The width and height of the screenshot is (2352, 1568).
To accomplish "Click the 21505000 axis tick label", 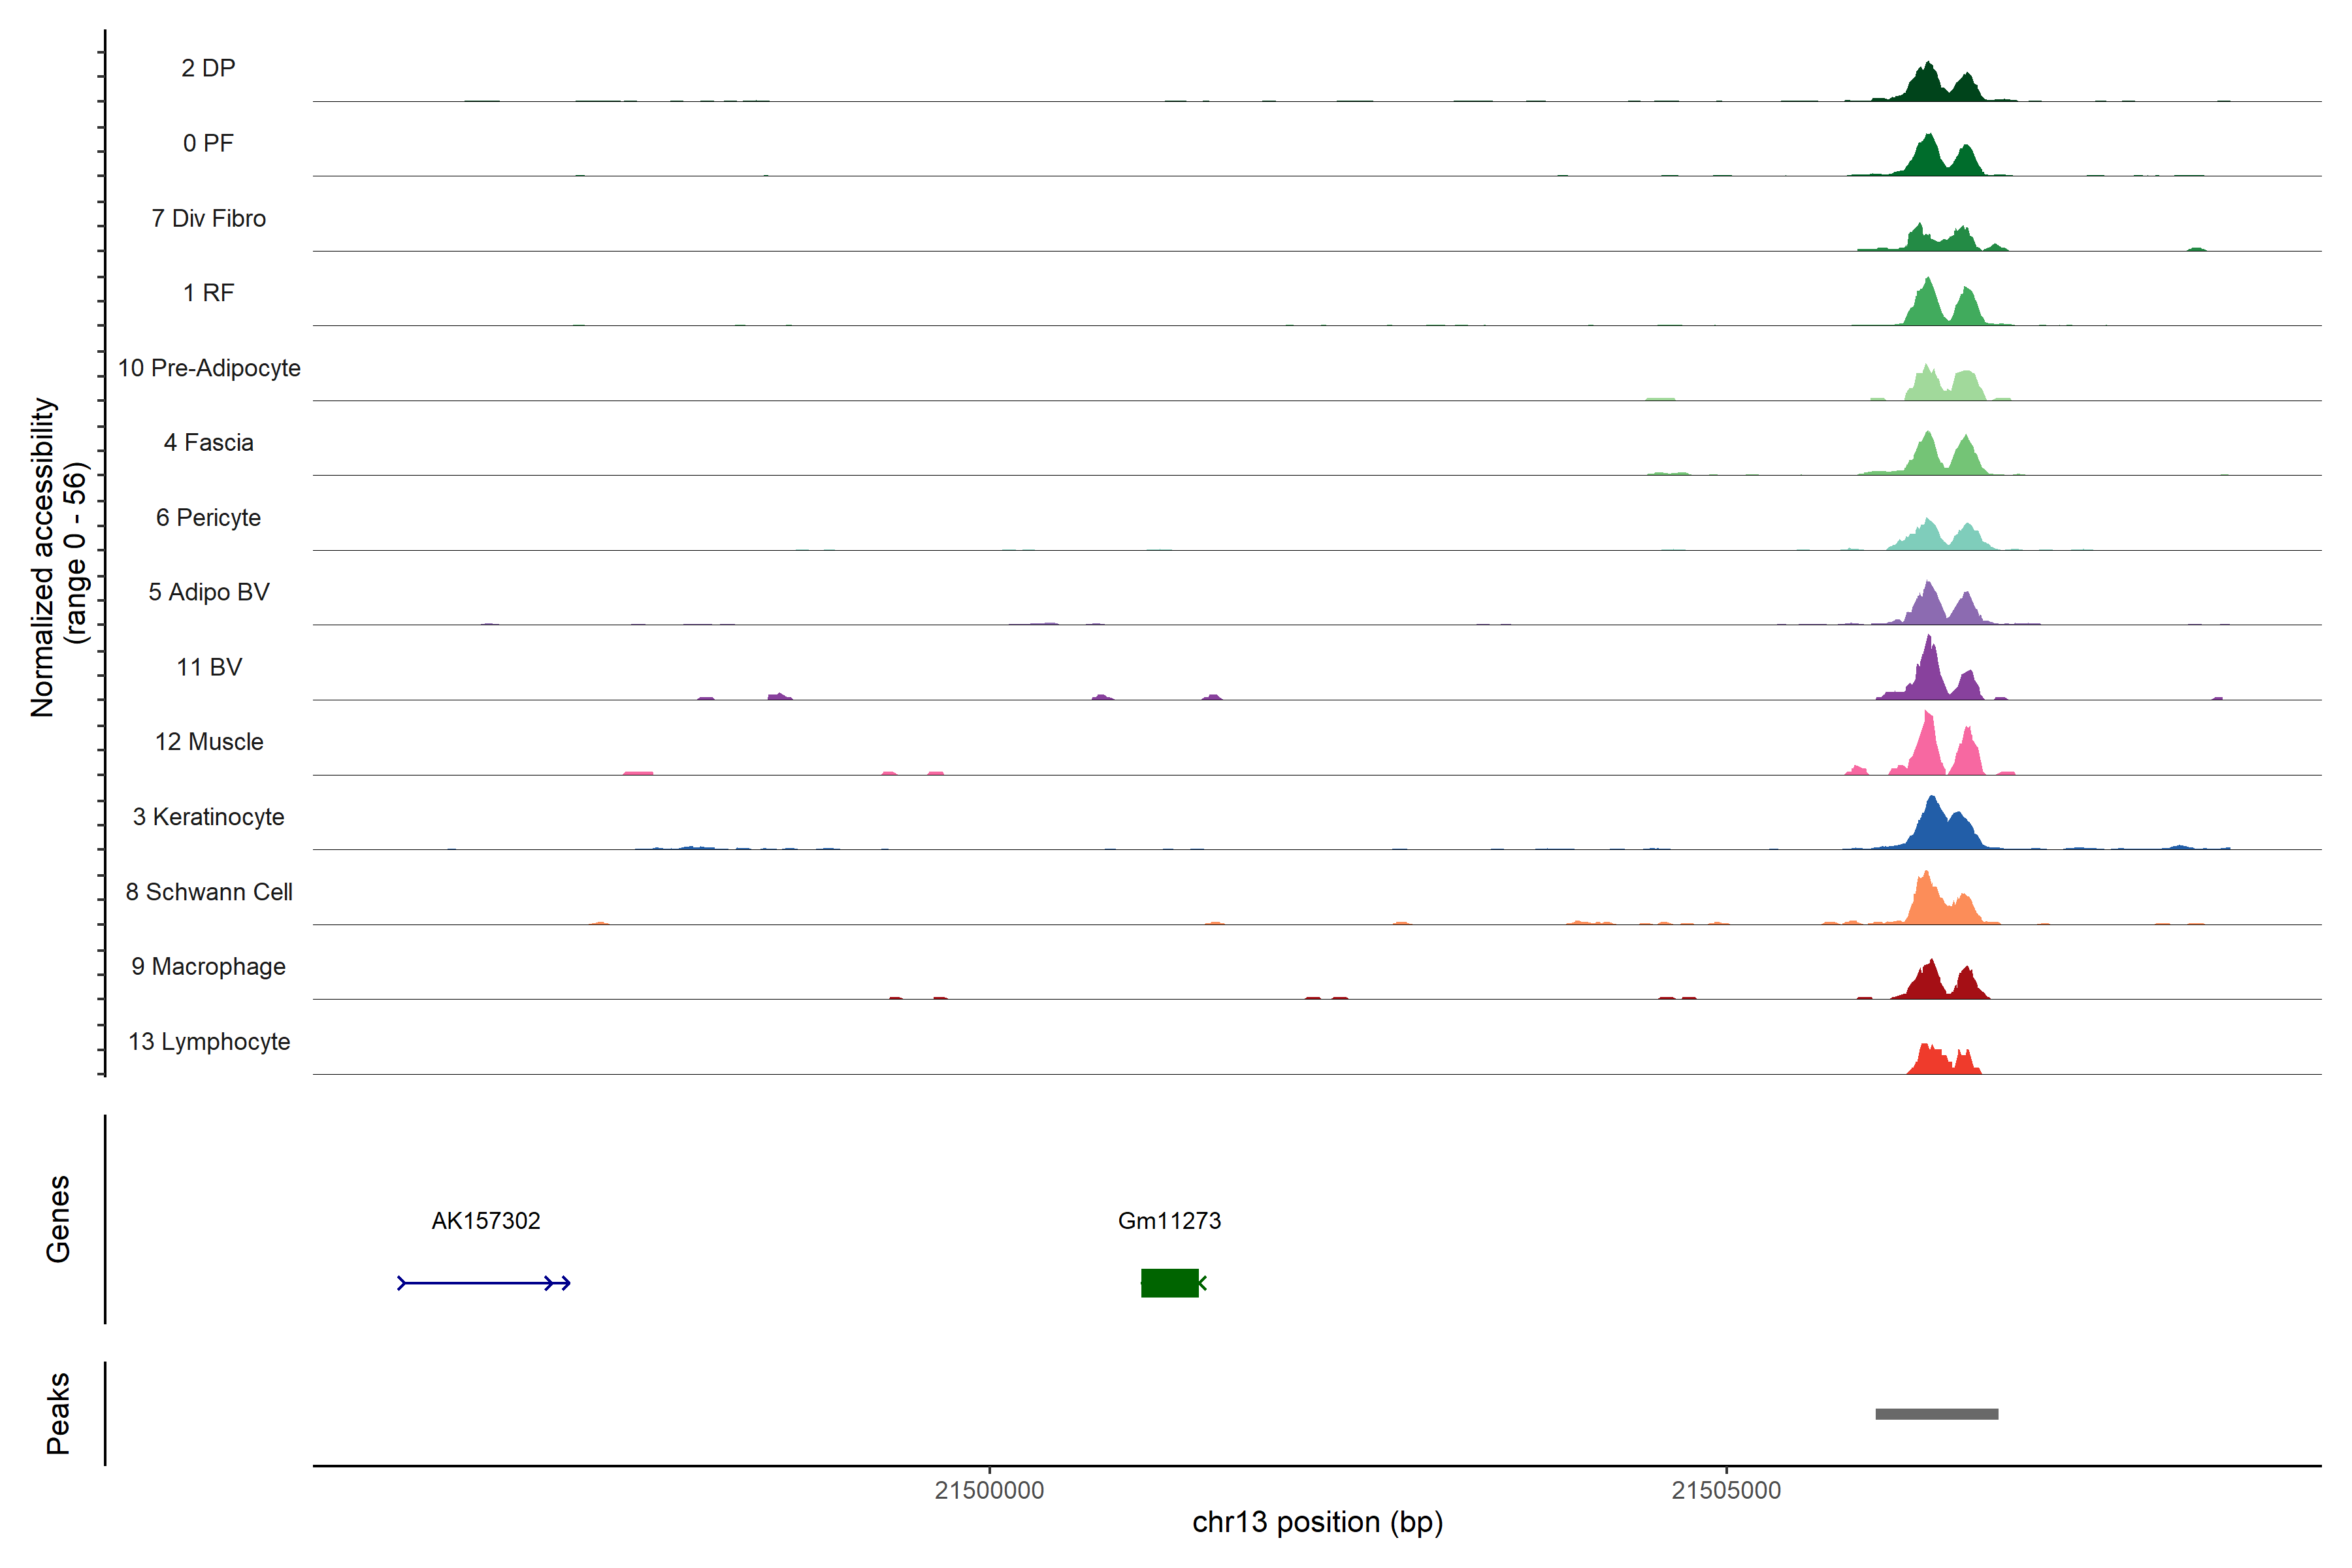I will pyautogui.click(x=1726, y=1490).
